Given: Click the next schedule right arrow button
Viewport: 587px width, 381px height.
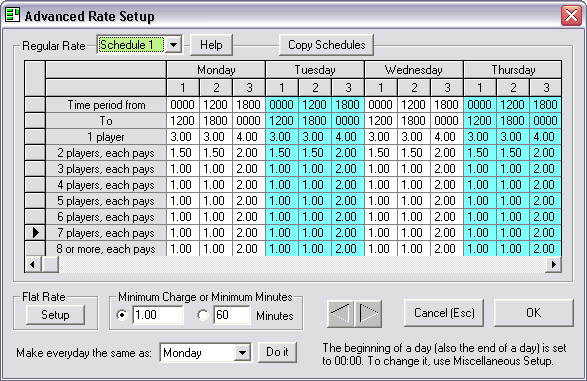Looking at the screenshot, I should click(x=368, y=313).
